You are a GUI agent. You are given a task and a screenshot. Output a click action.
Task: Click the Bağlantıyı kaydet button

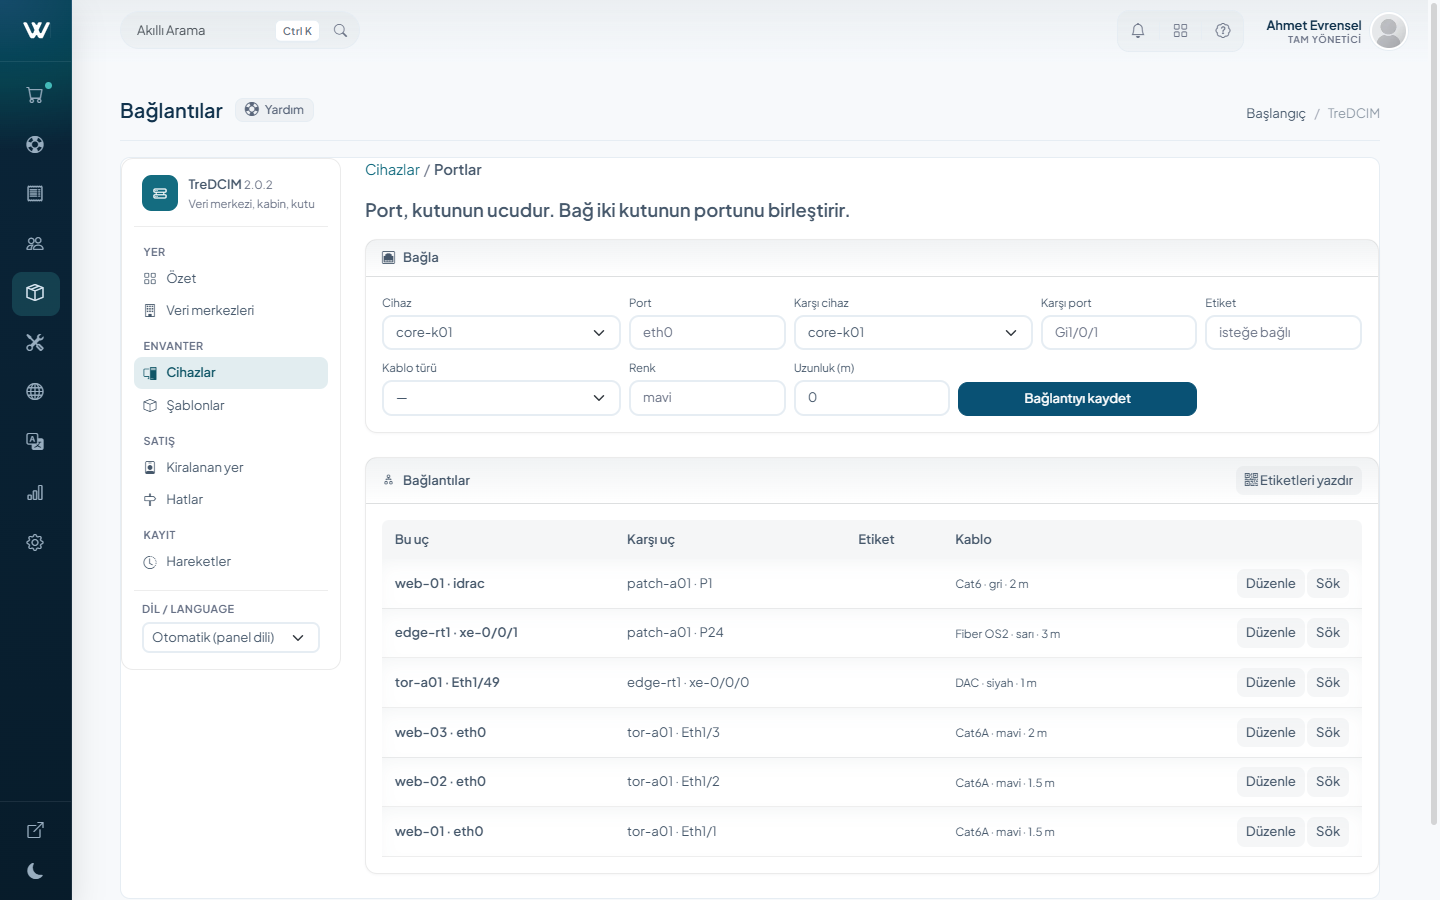pyautogui.click(x=1077, y=399)
